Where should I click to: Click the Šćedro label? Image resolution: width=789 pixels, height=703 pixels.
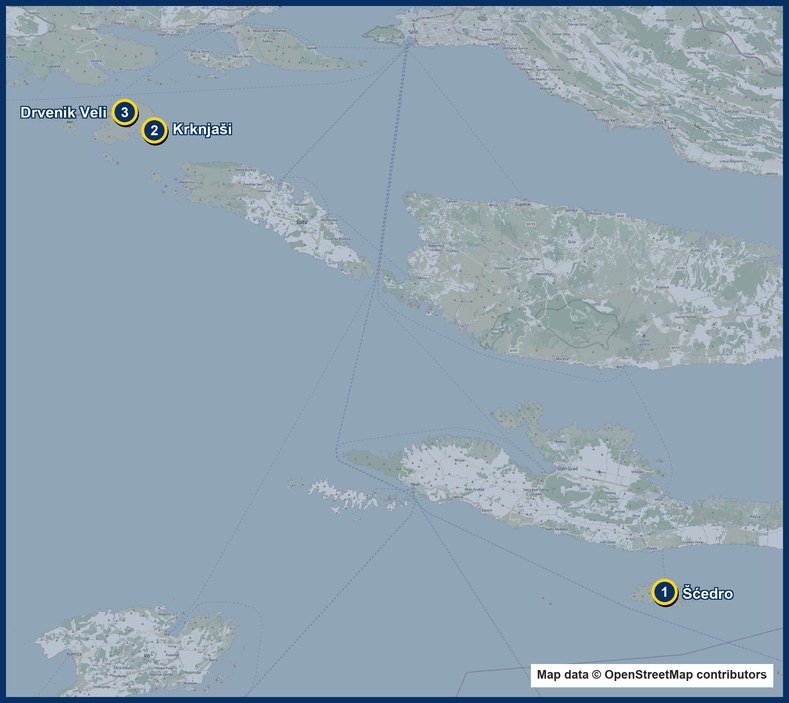tap(707, 594)
